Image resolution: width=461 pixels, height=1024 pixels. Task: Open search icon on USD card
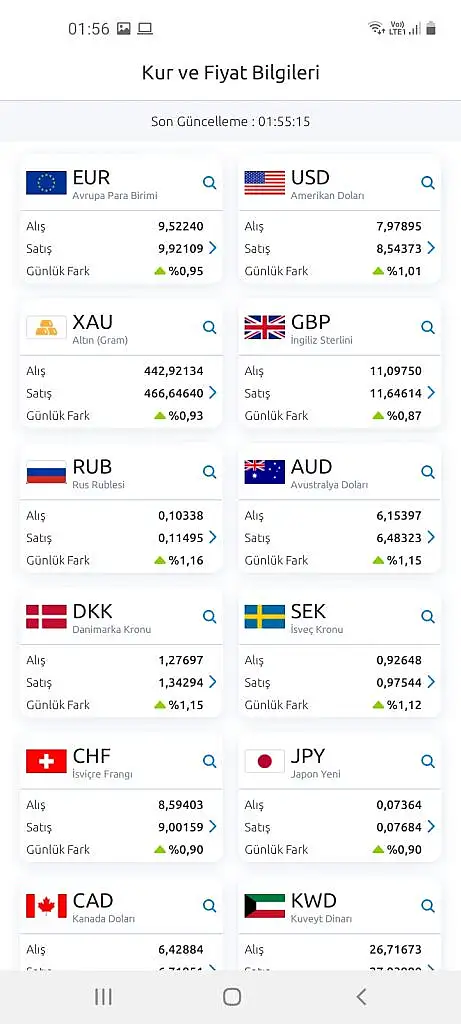[428, 183]
